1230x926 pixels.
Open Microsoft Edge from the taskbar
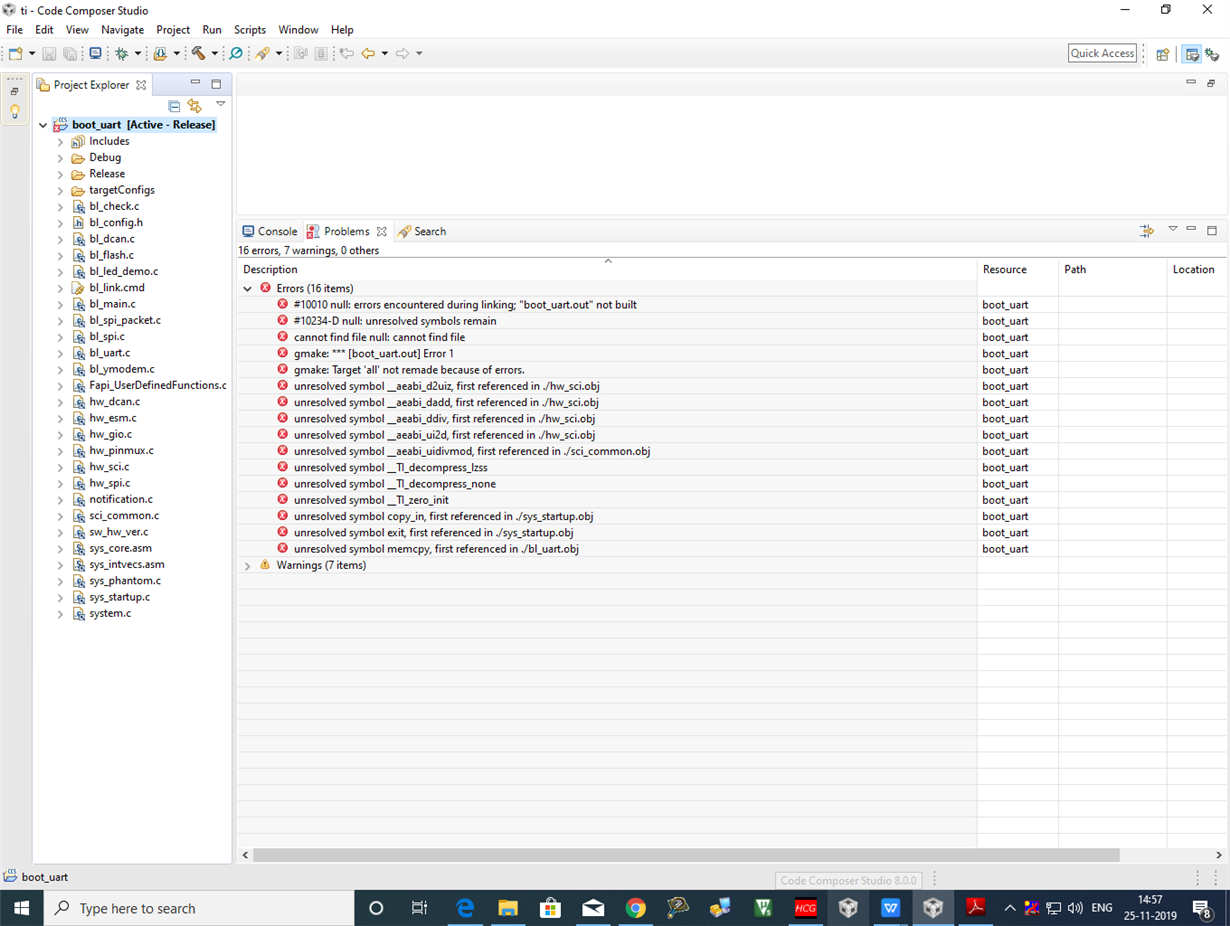[x=465, y=908]
